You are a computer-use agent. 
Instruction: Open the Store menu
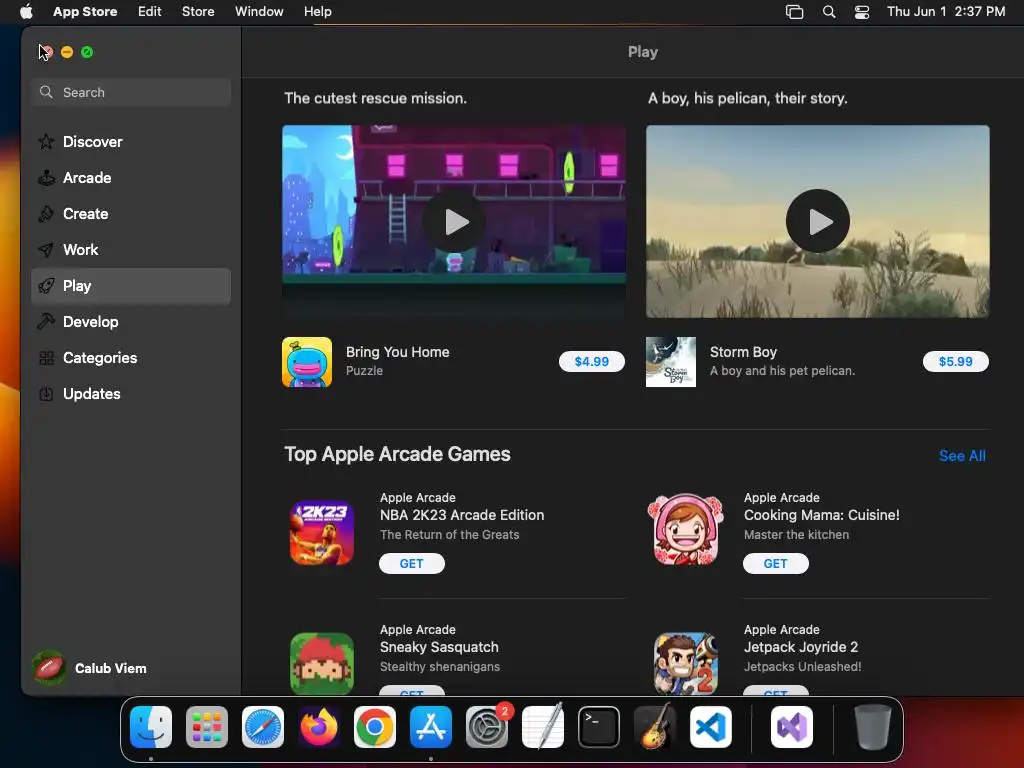[198, 12]
